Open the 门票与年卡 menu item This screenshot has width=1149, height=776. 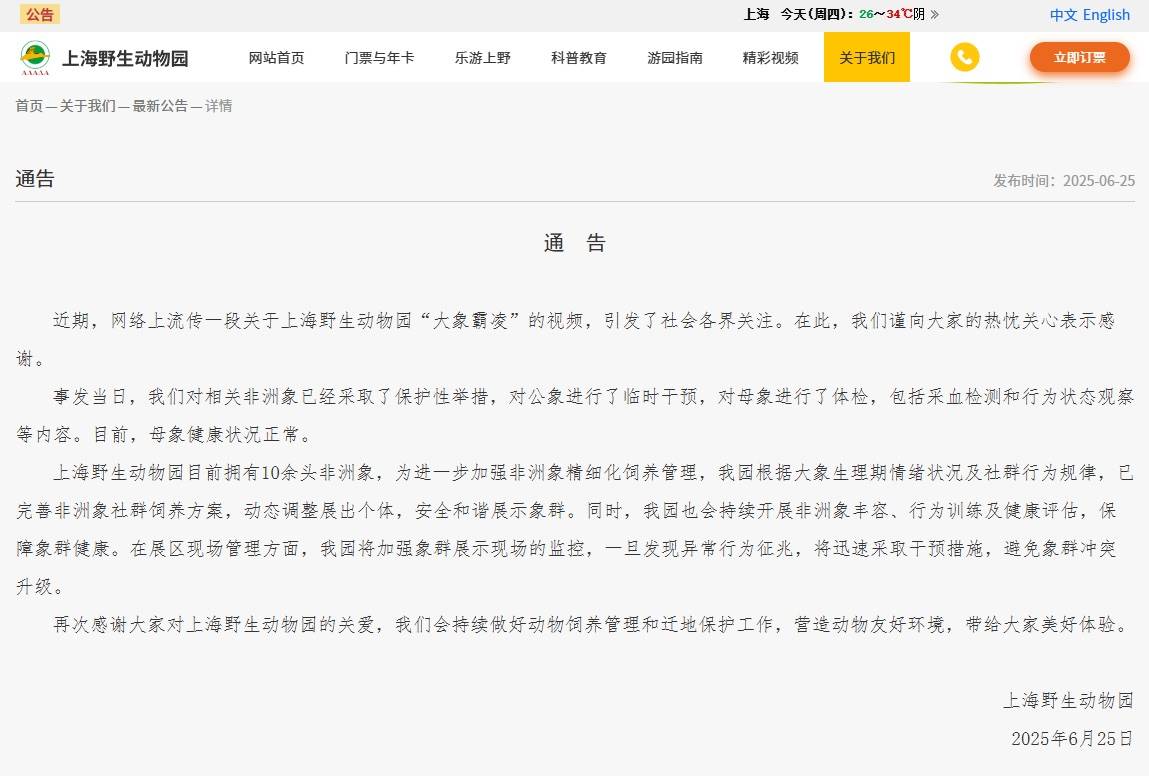[379, 58]
